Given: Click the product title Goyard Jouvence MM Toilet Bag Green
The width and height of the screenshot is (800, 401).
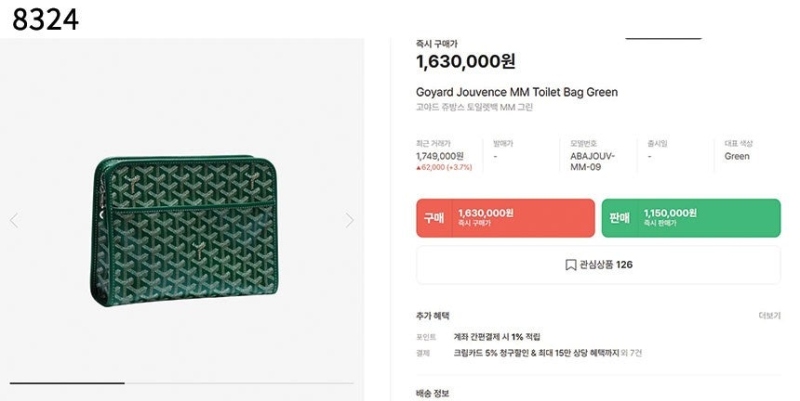Looking at the screenshot, I should coord(517,92).
